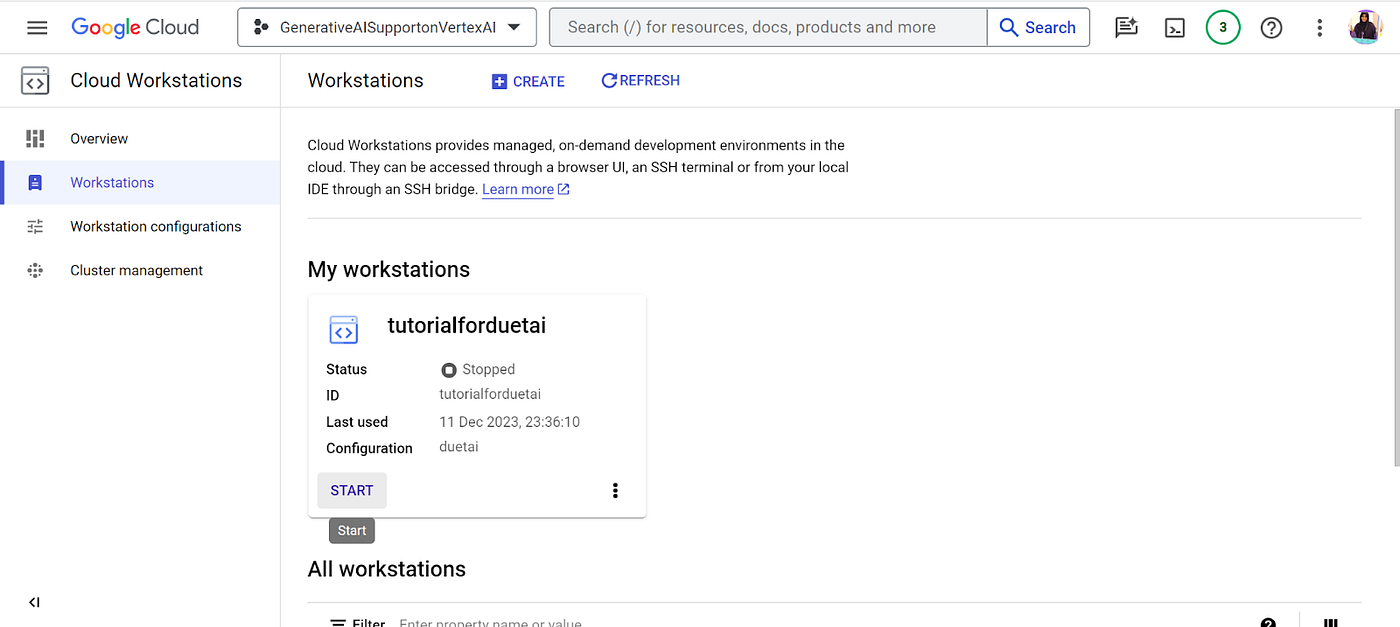
Task: Collapse the left navigation panel
Action: click(35, 602)
